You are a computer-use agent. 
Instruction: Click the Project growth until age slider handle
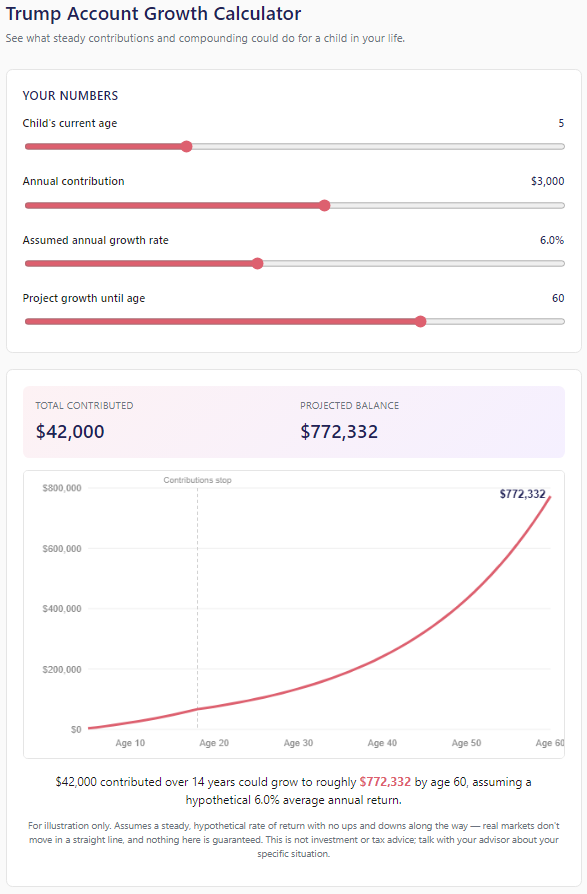(x=421, y=322)
